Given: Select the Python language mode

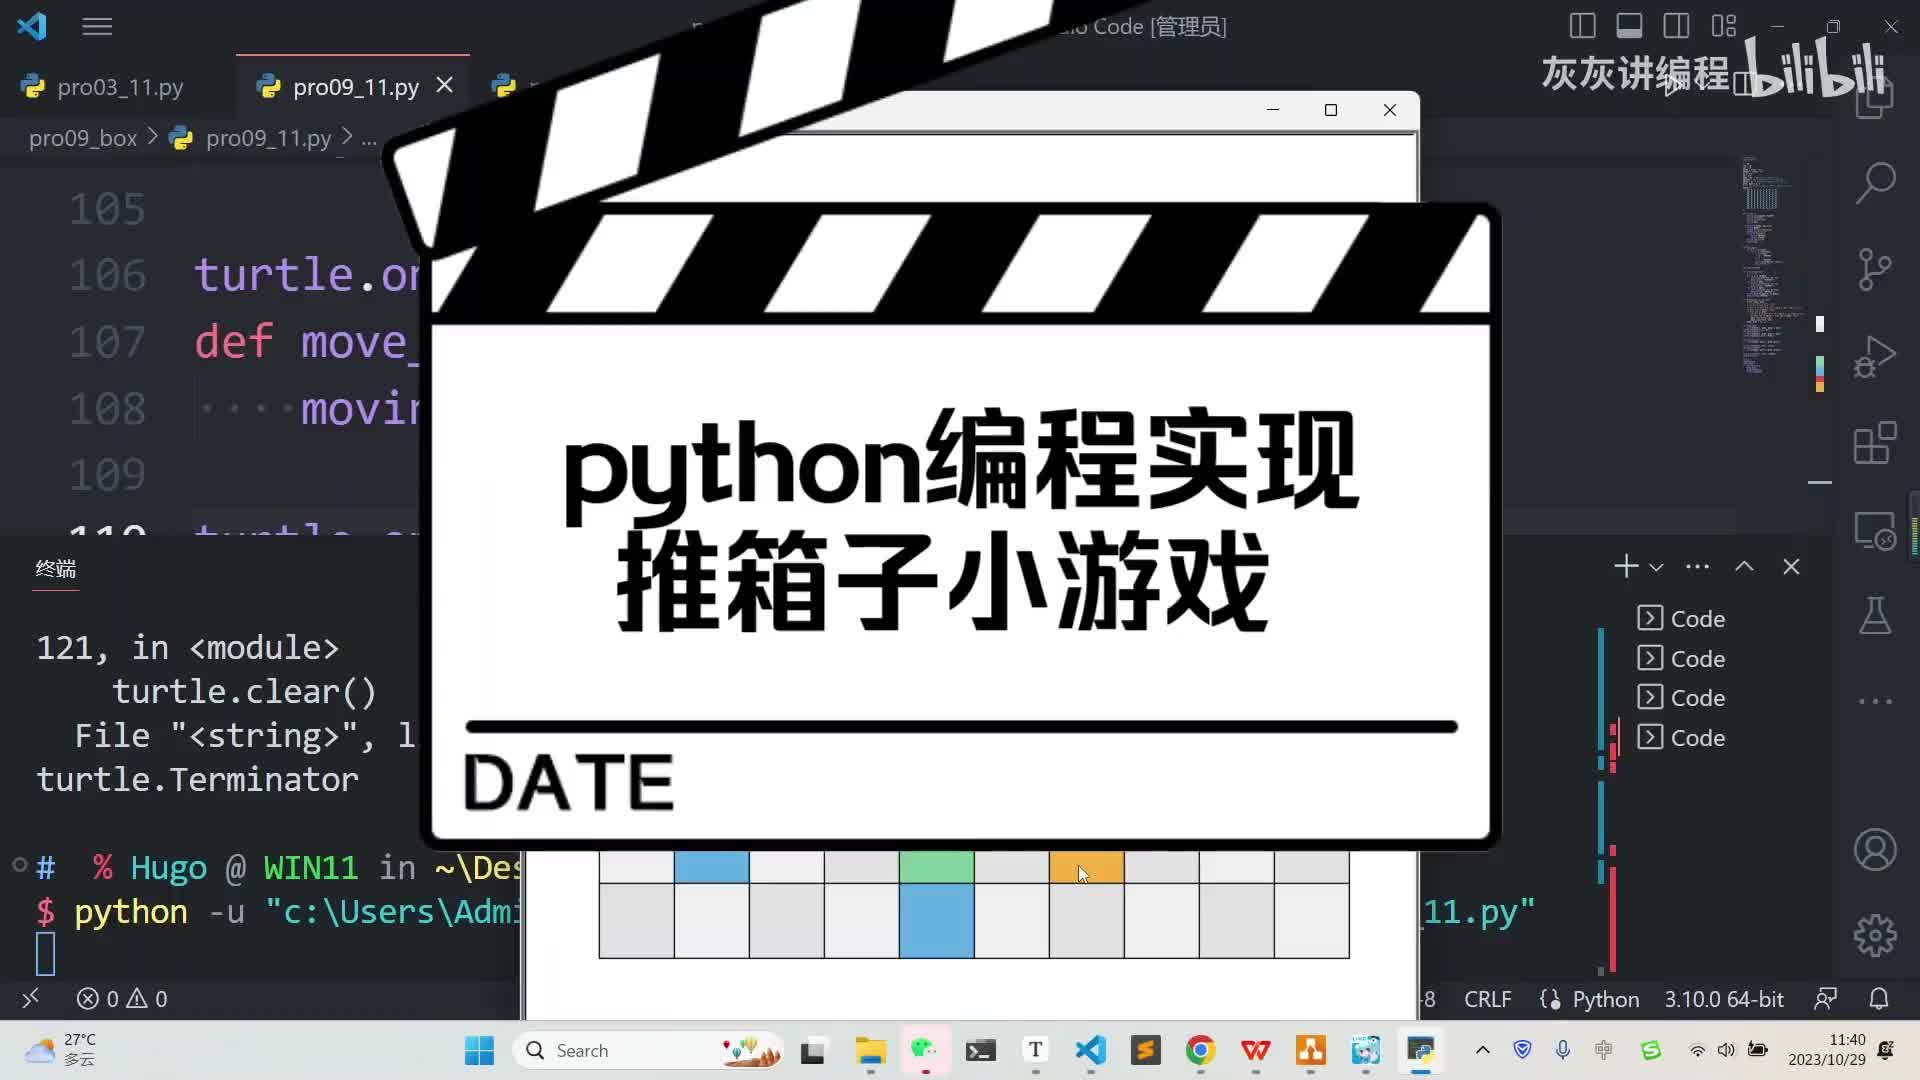Looking at the screenshot, I should coord(1605,999).
